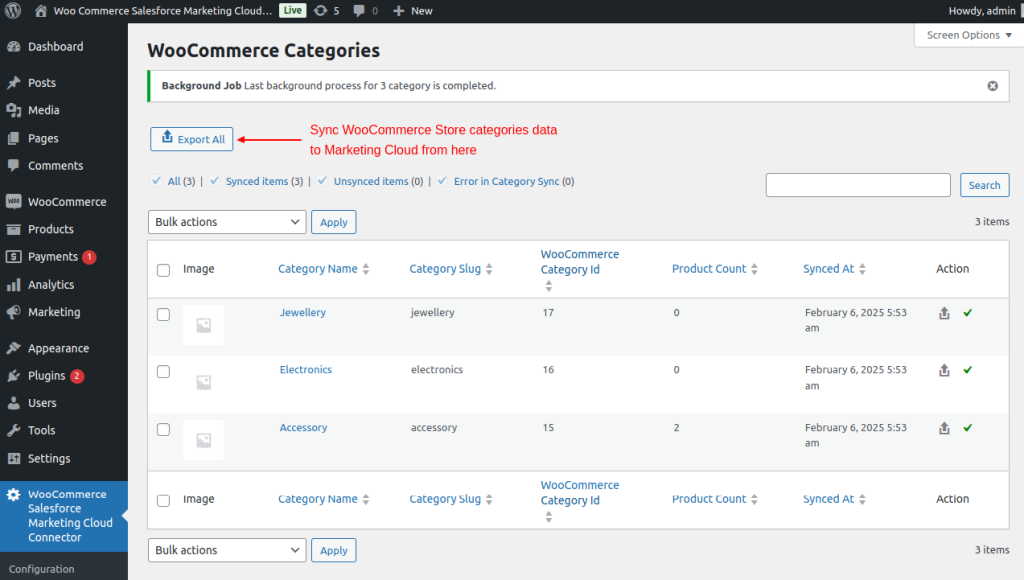Open the Plugins menu in sidebar
This screenshot has width=1024, height=580.
tap(47, 376)
